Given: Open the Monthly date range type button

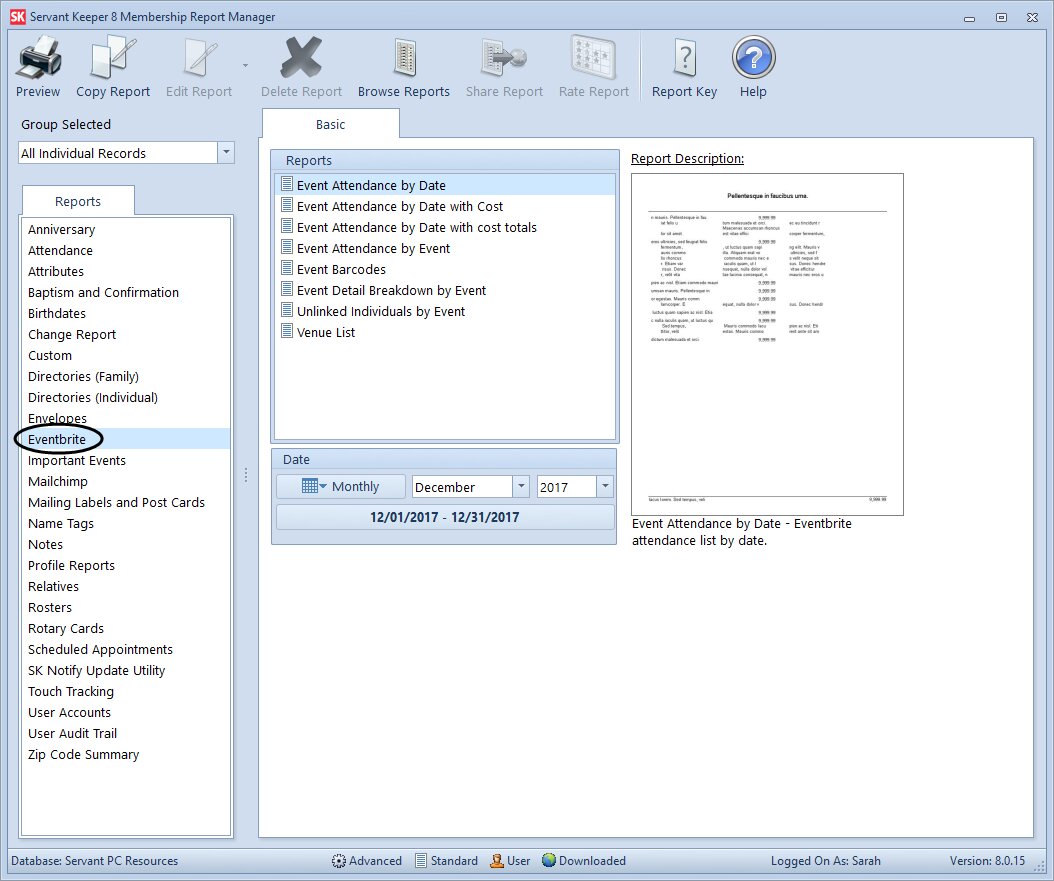Looking at the screenshot, I should click(341, 487).
